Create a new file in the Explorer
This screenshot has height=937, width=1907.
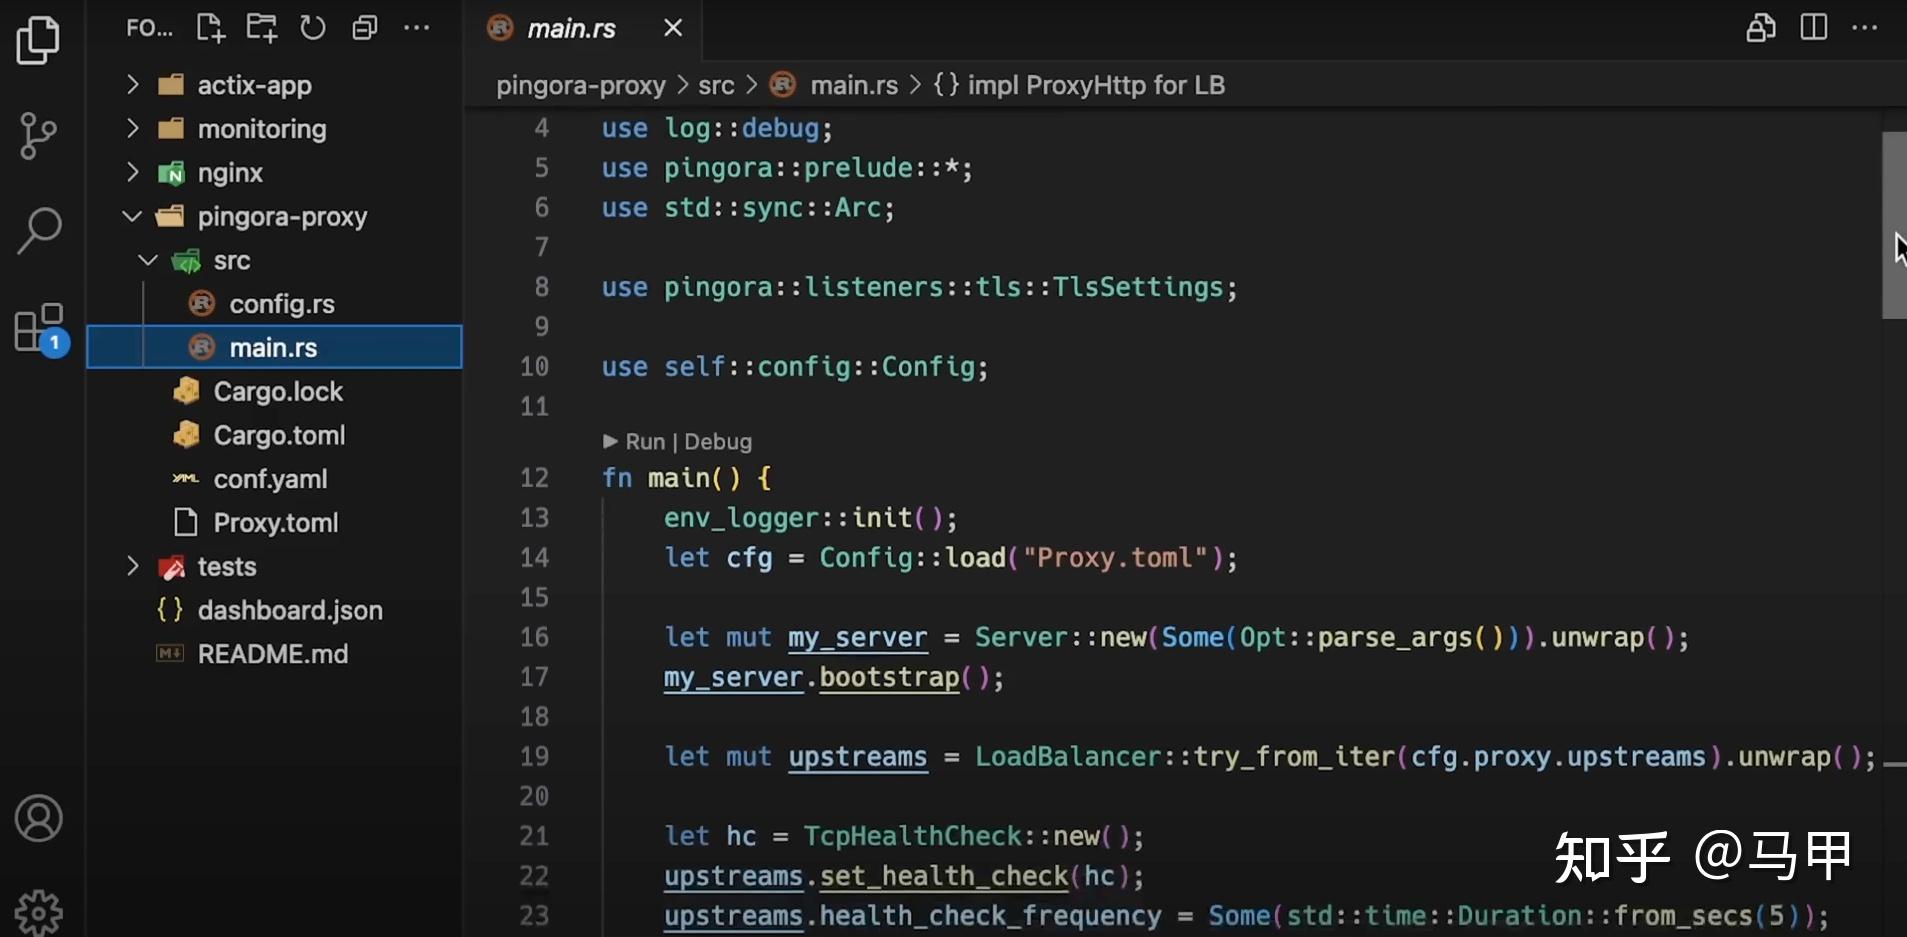(x=210, y=27)
